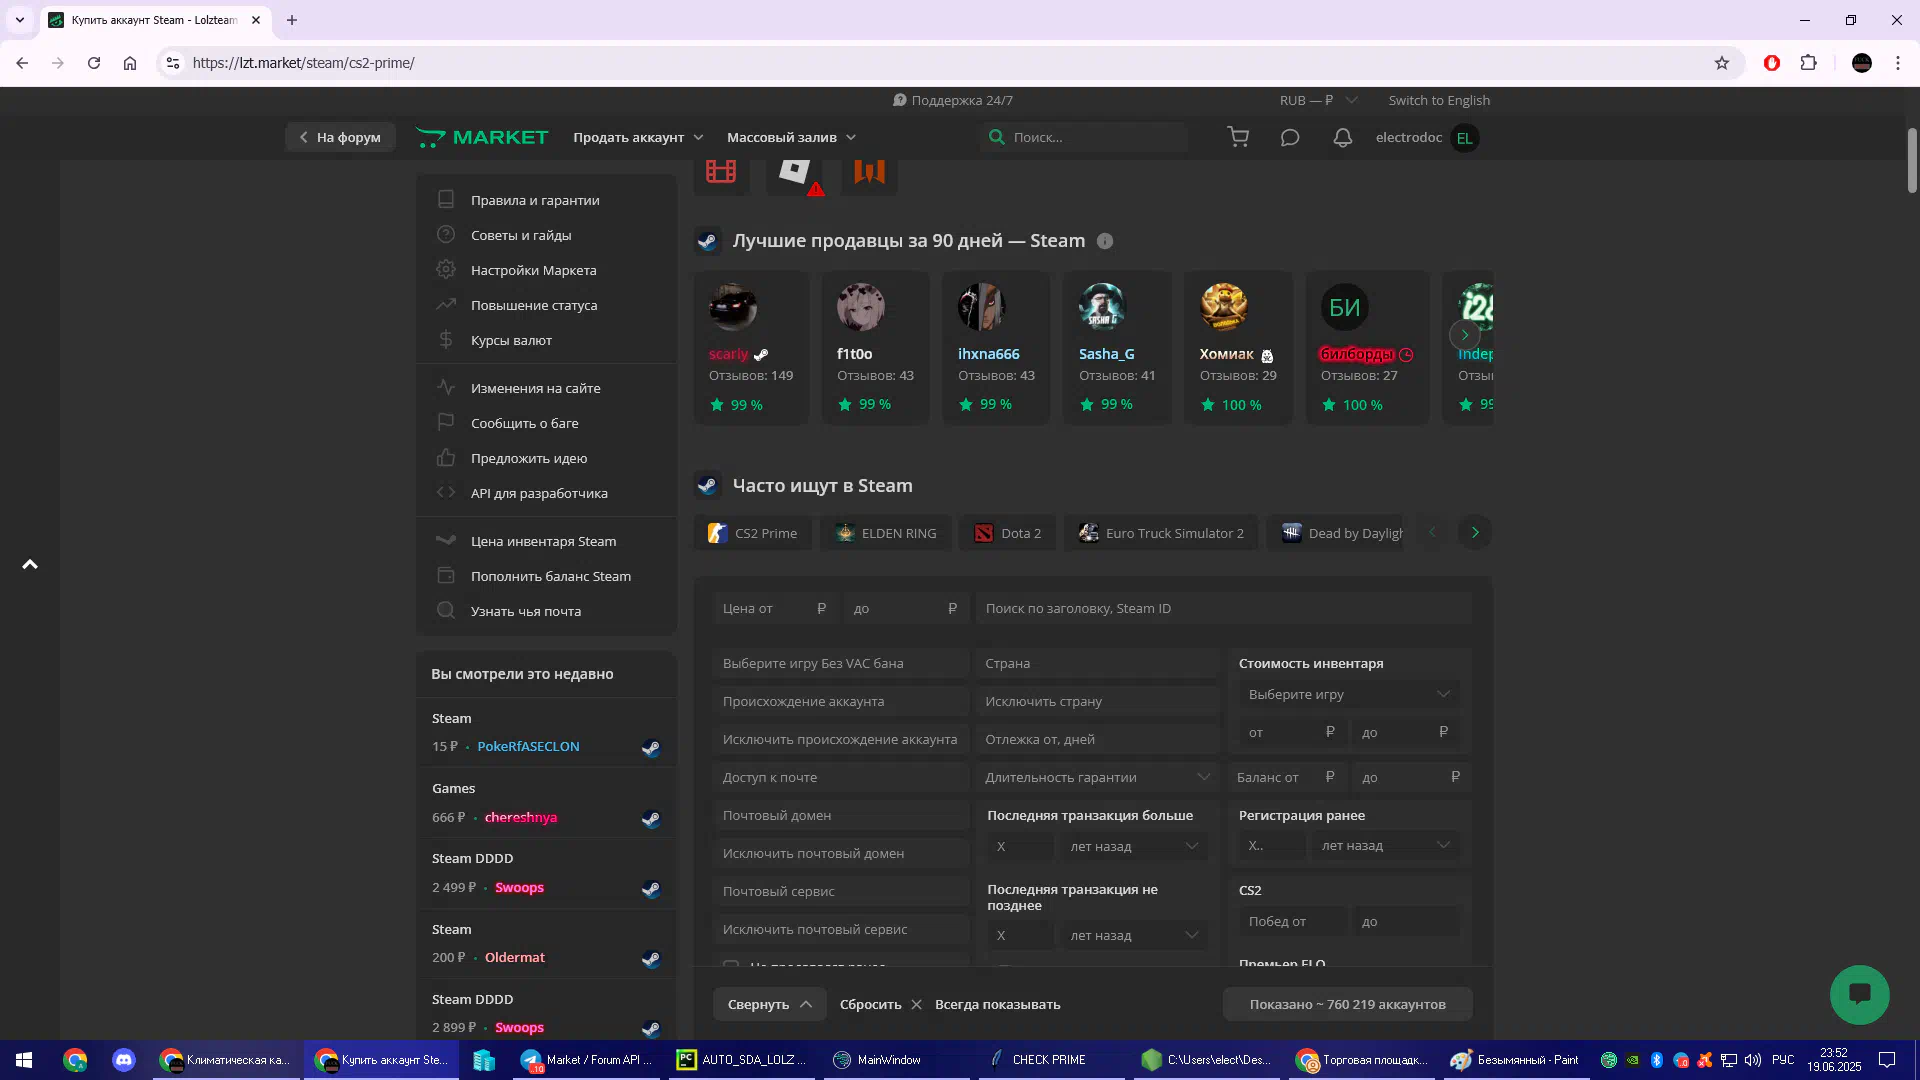Select the CS2 Prime quick filter tag
This screenshot has height=1080, width=1920.
pos(753,533)
